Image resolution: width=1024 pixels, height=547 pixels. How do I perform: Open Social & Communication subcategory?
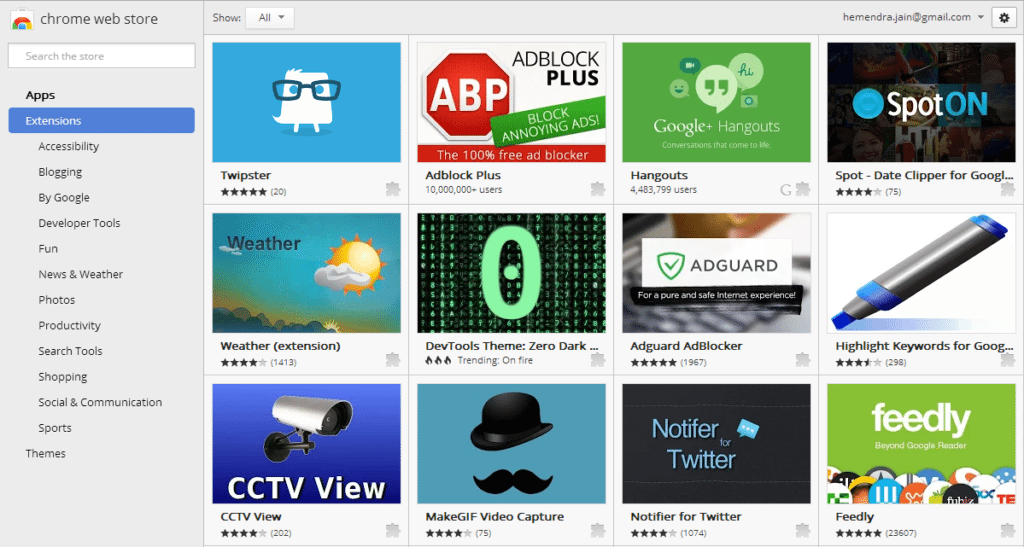[x=100, y=402]
